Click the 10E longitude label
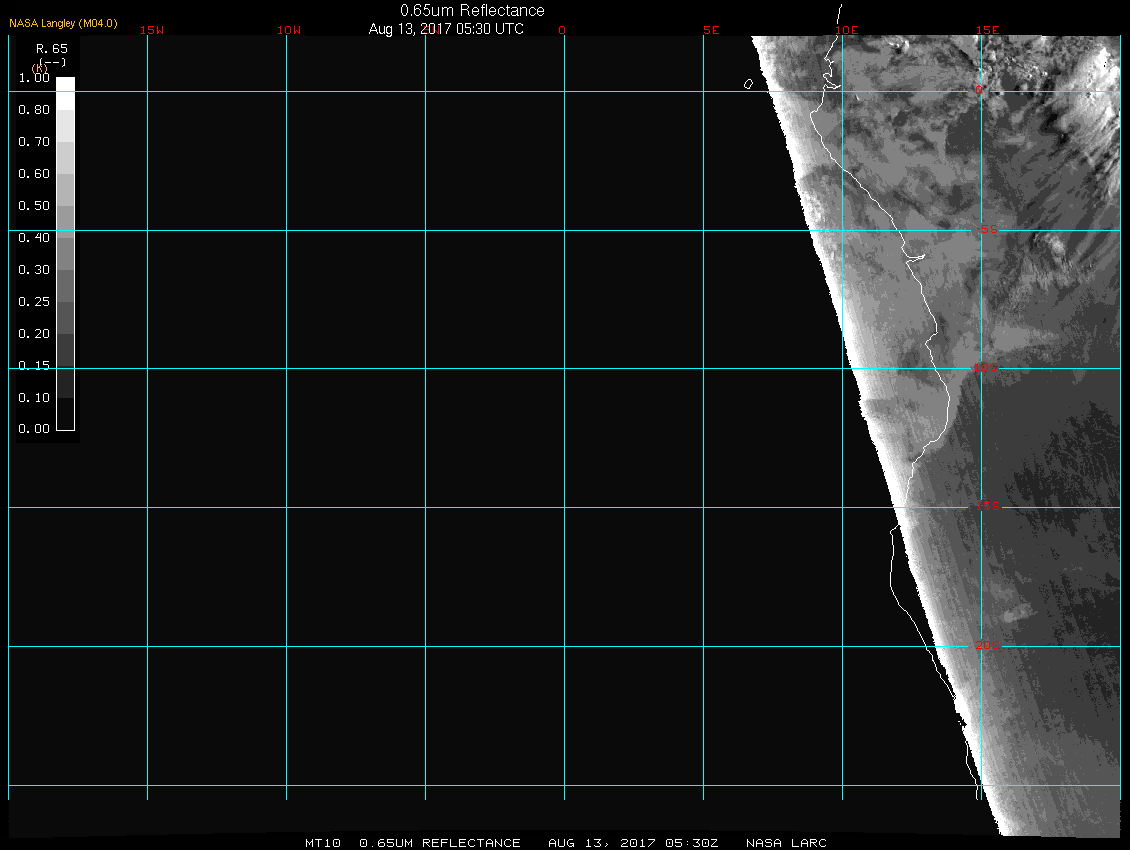Image resolution: width=1130 pixels, height=850 pixels. click(x=847, y=30)
